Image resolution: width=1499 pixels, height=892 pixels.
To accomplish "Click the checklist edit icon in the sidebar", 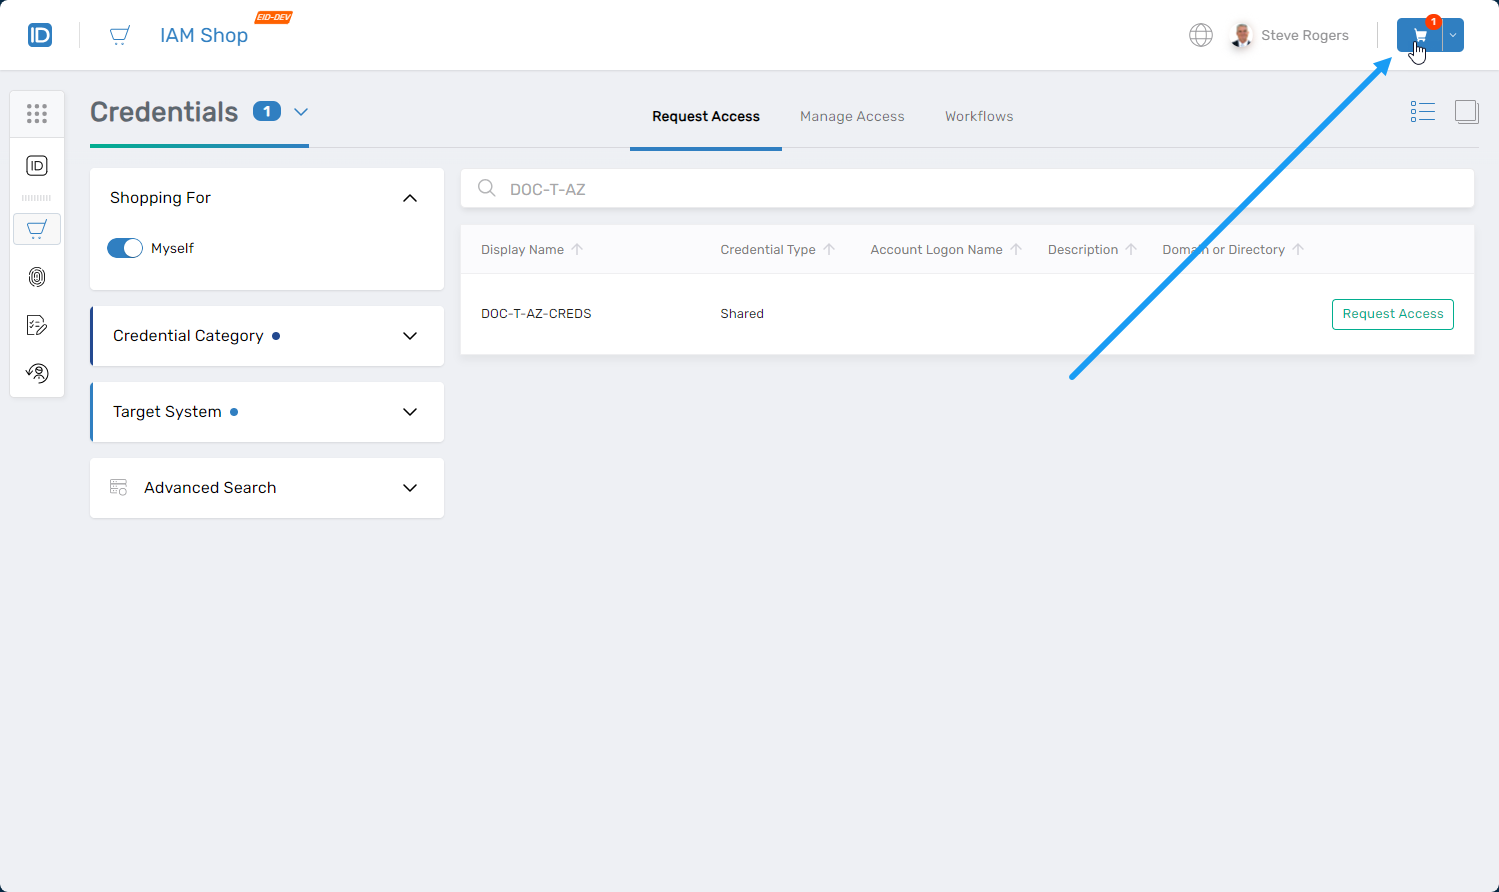I will 37,325.
